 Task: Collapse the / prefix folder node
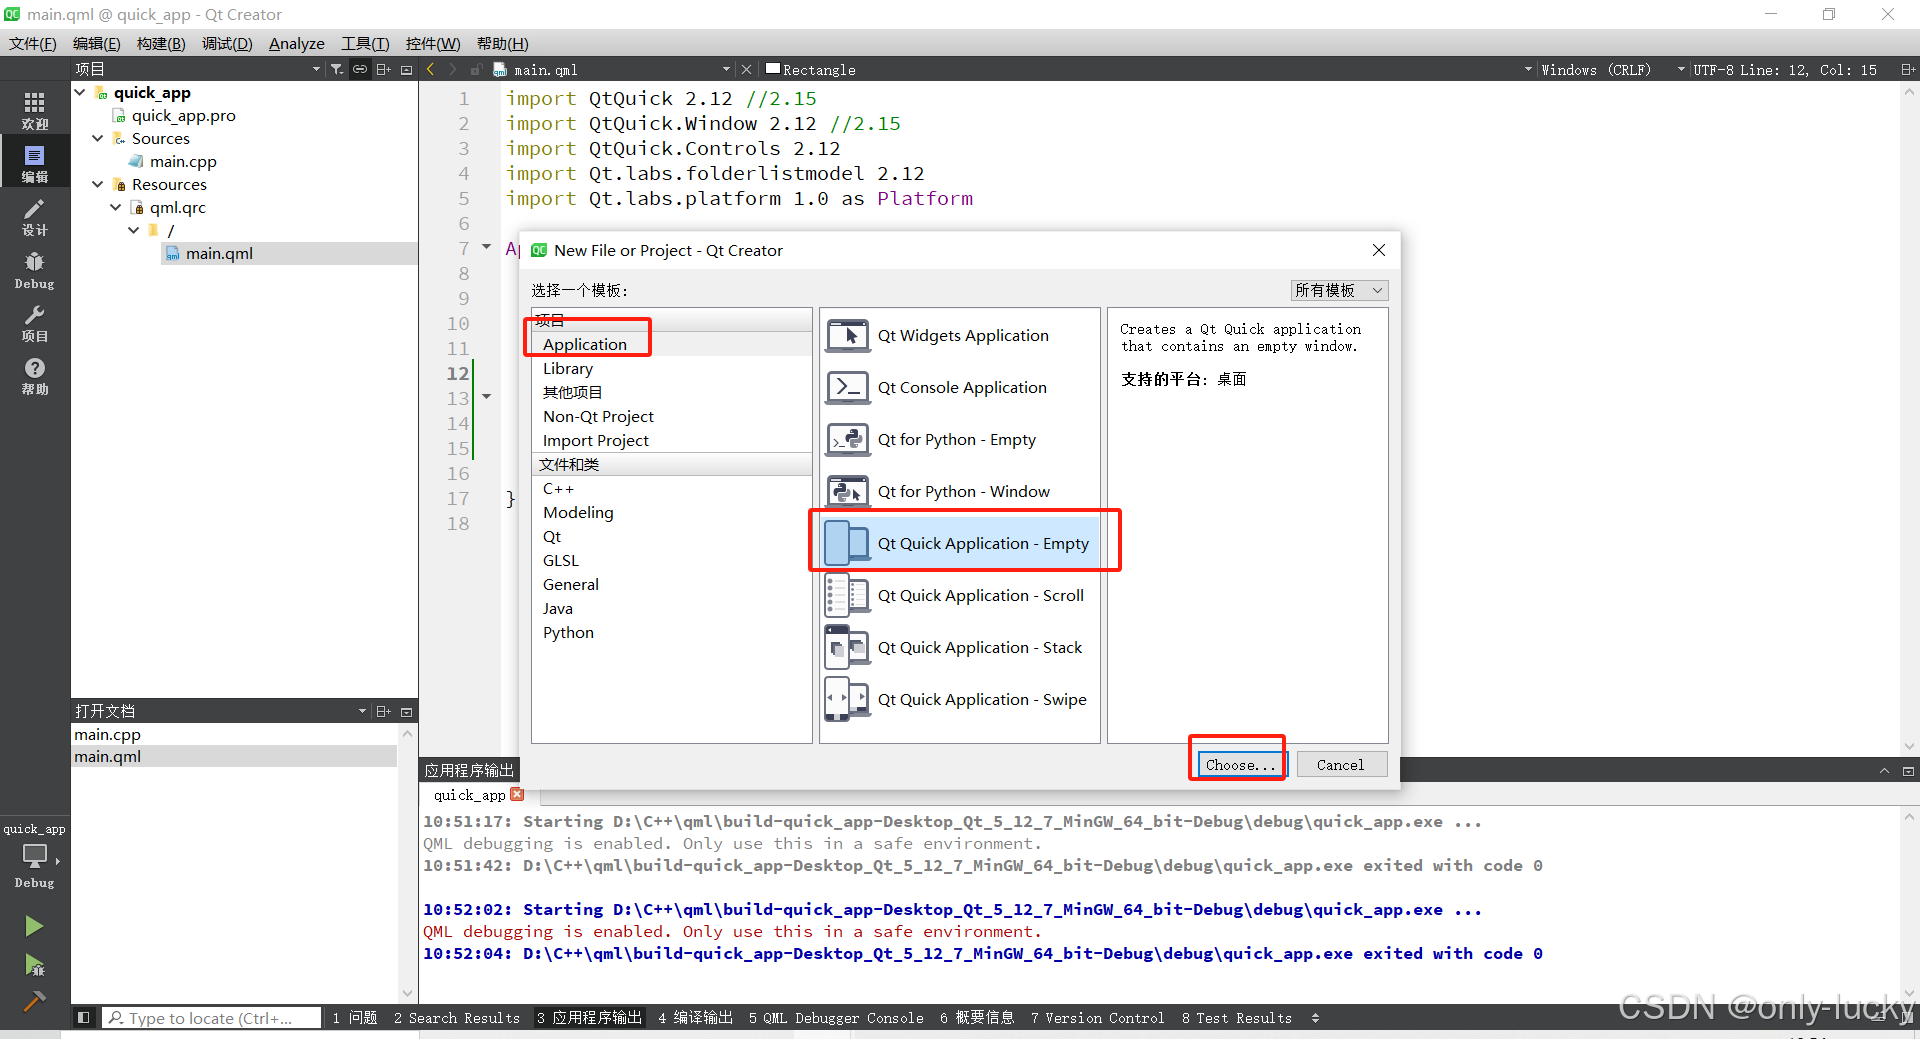click(x=134, y=230)
